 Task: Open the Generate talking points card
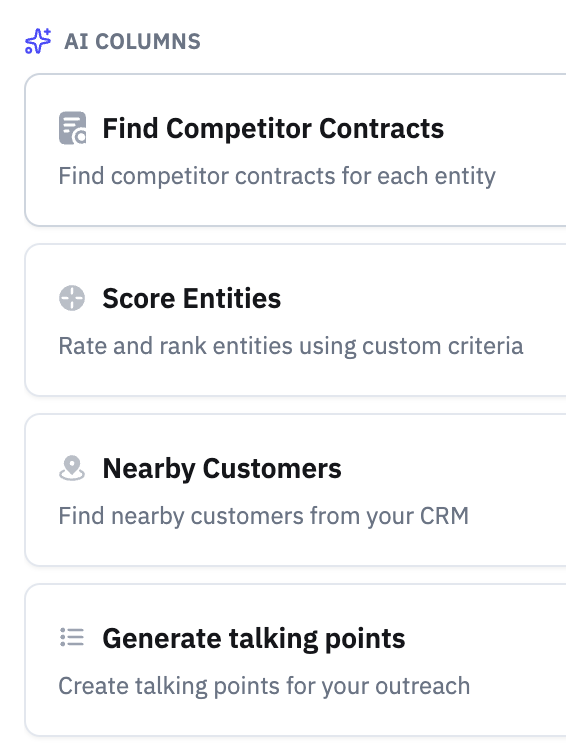tap(296, 660)
